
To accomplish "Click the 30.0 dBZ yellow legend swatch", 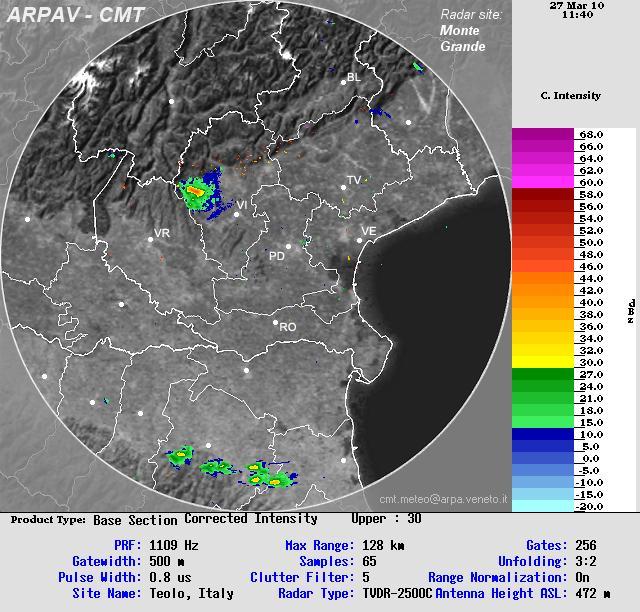I will tap(543, 362).
